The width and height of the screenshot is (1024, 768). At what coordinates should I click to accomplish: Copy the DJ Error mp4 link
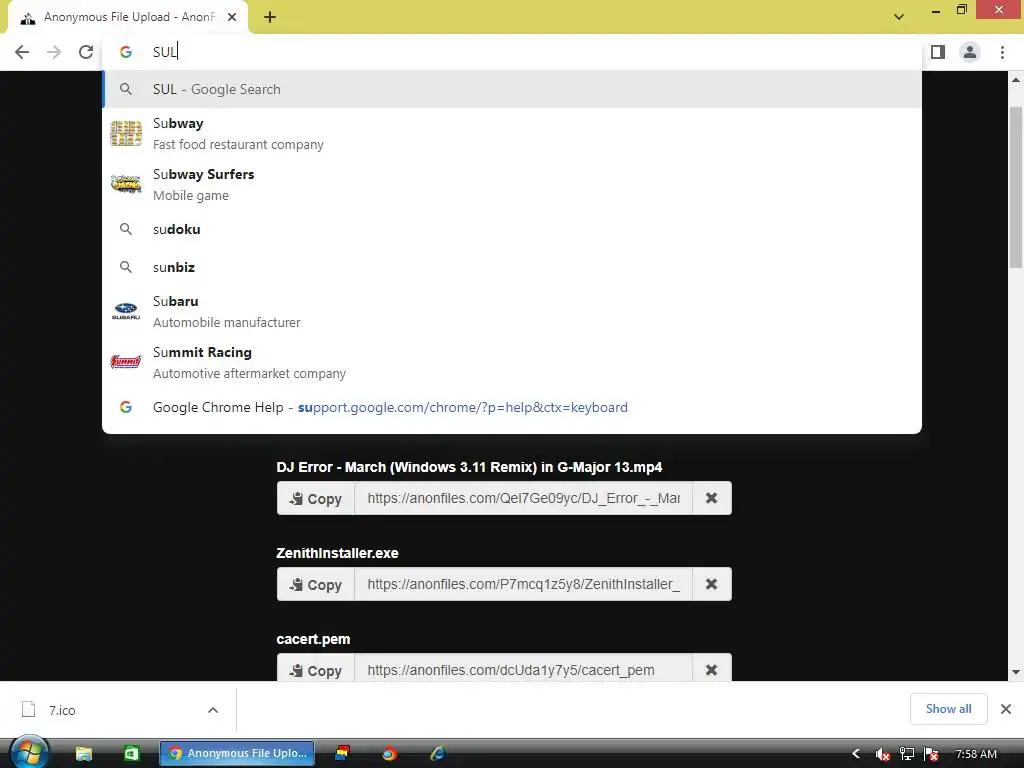[x=315, y=498]
